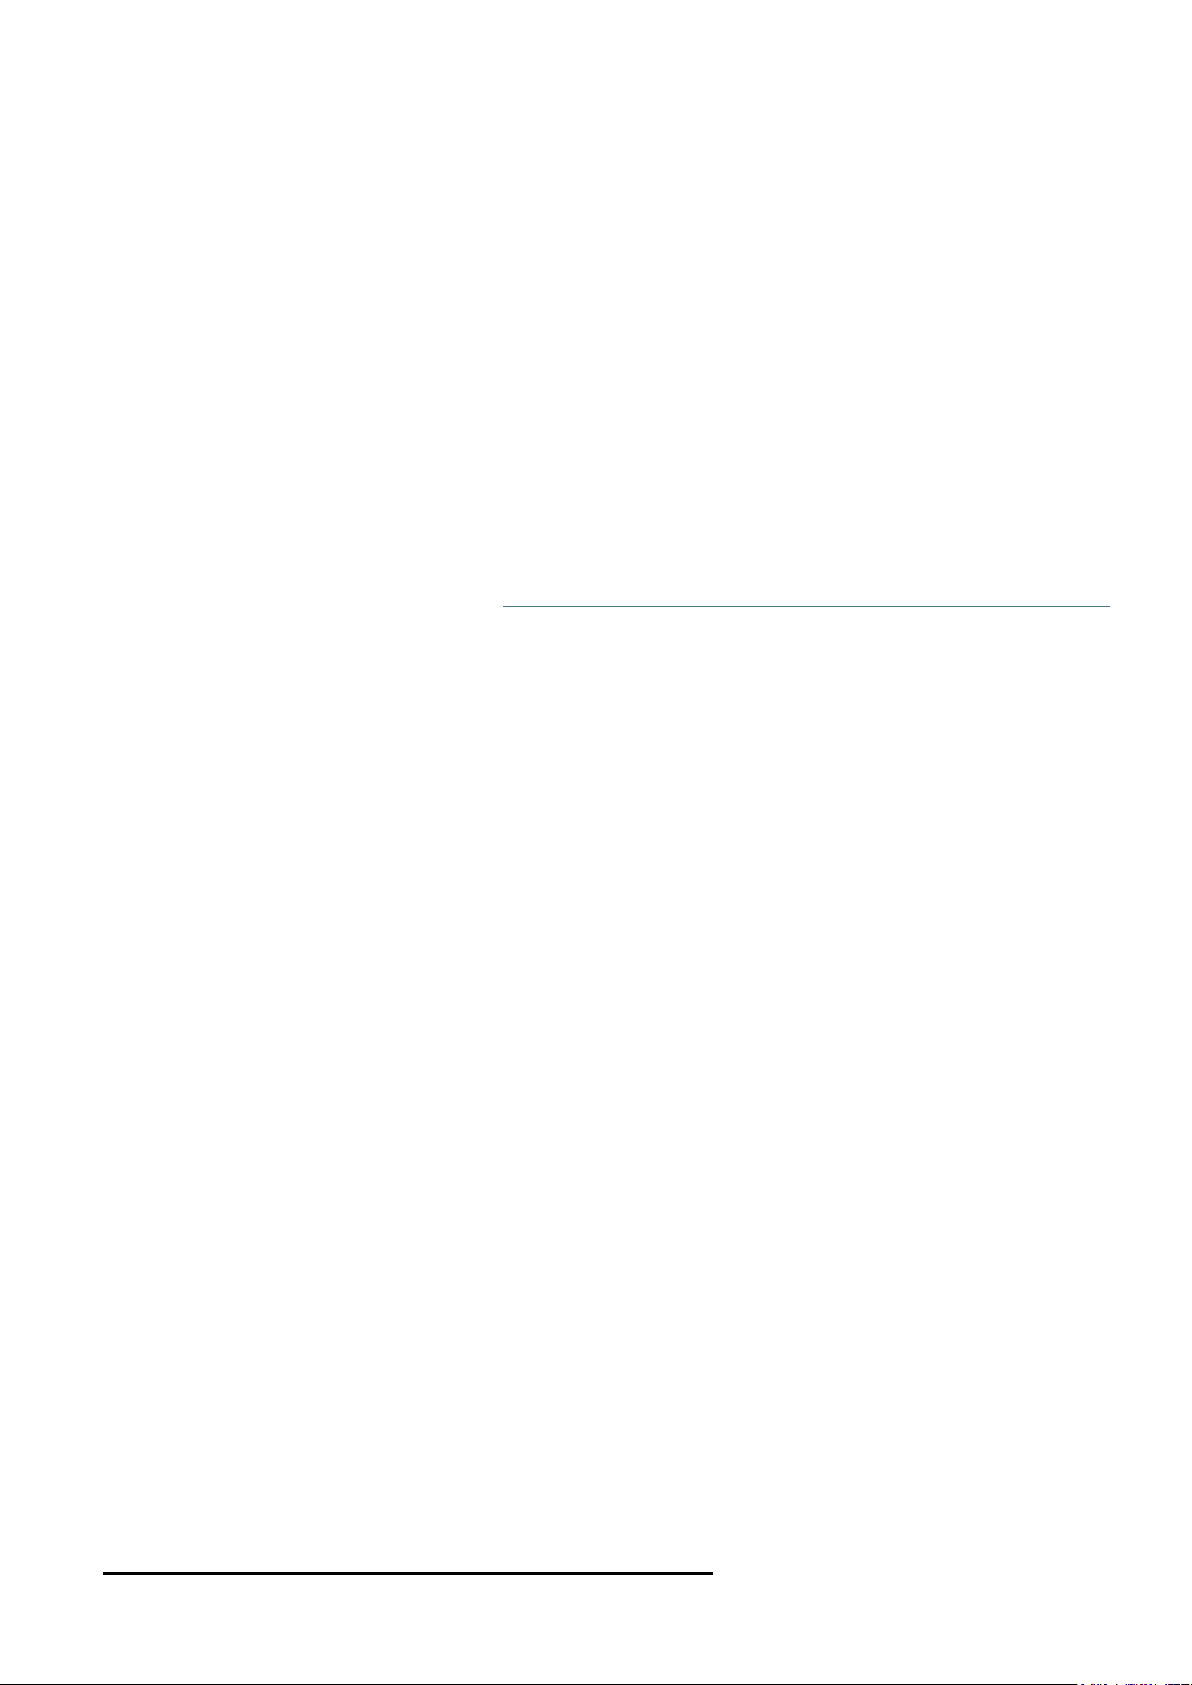Click faint marks at bottom-right page edge

click(1133, 1682)
